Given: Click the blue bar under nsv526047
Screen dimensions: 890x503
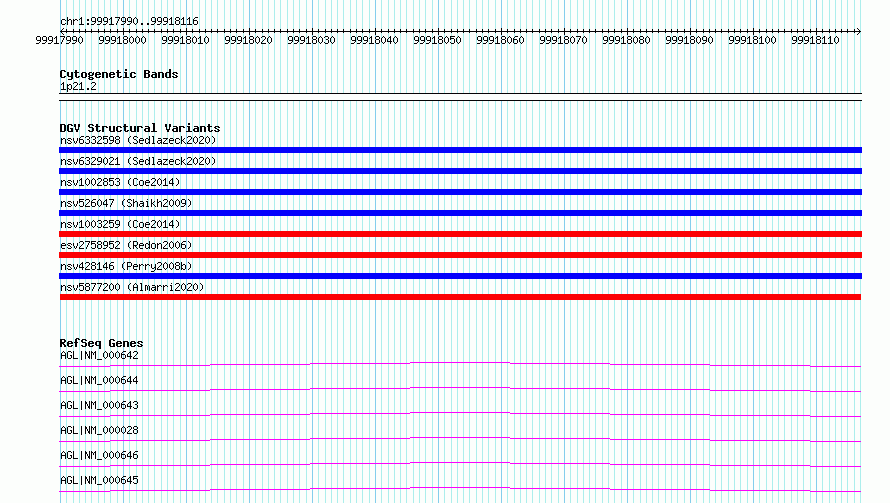Looking at the screenshot, I should pos(460,213).
